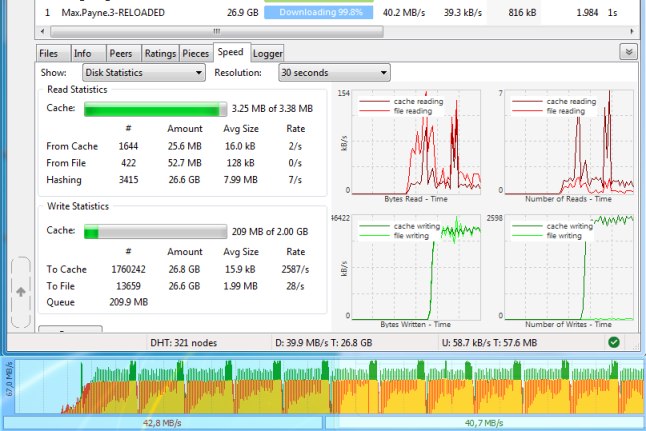
Task: Click the 2587/s write rate value
Action: (x=295, y=269)
